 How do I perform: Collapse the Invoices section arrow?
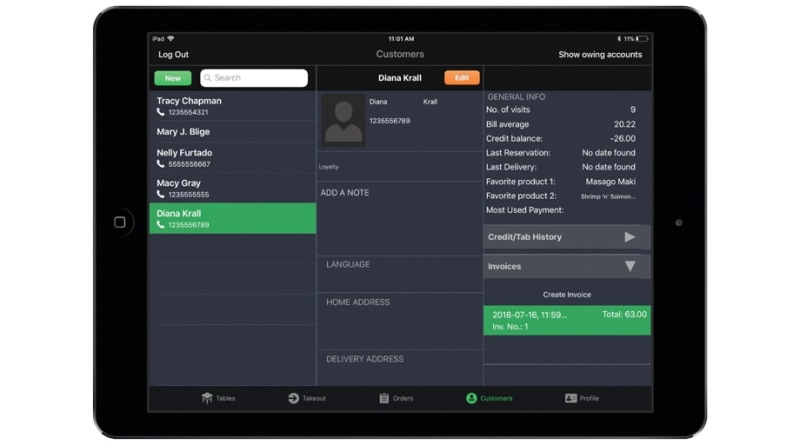click(630, 266)
